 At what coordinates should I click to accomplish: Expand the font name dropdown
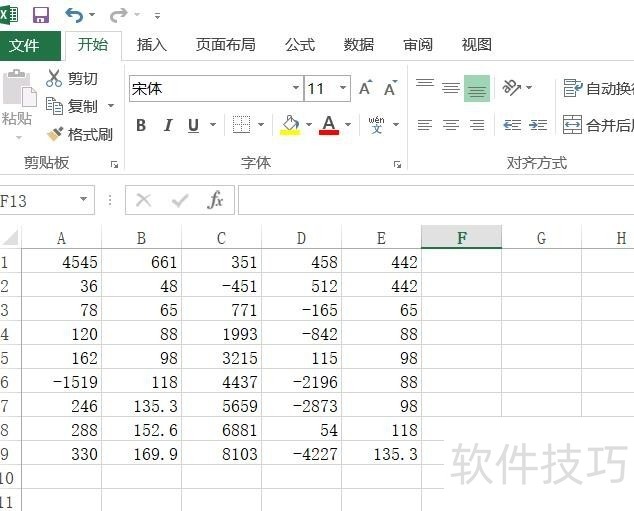point(296,88)
